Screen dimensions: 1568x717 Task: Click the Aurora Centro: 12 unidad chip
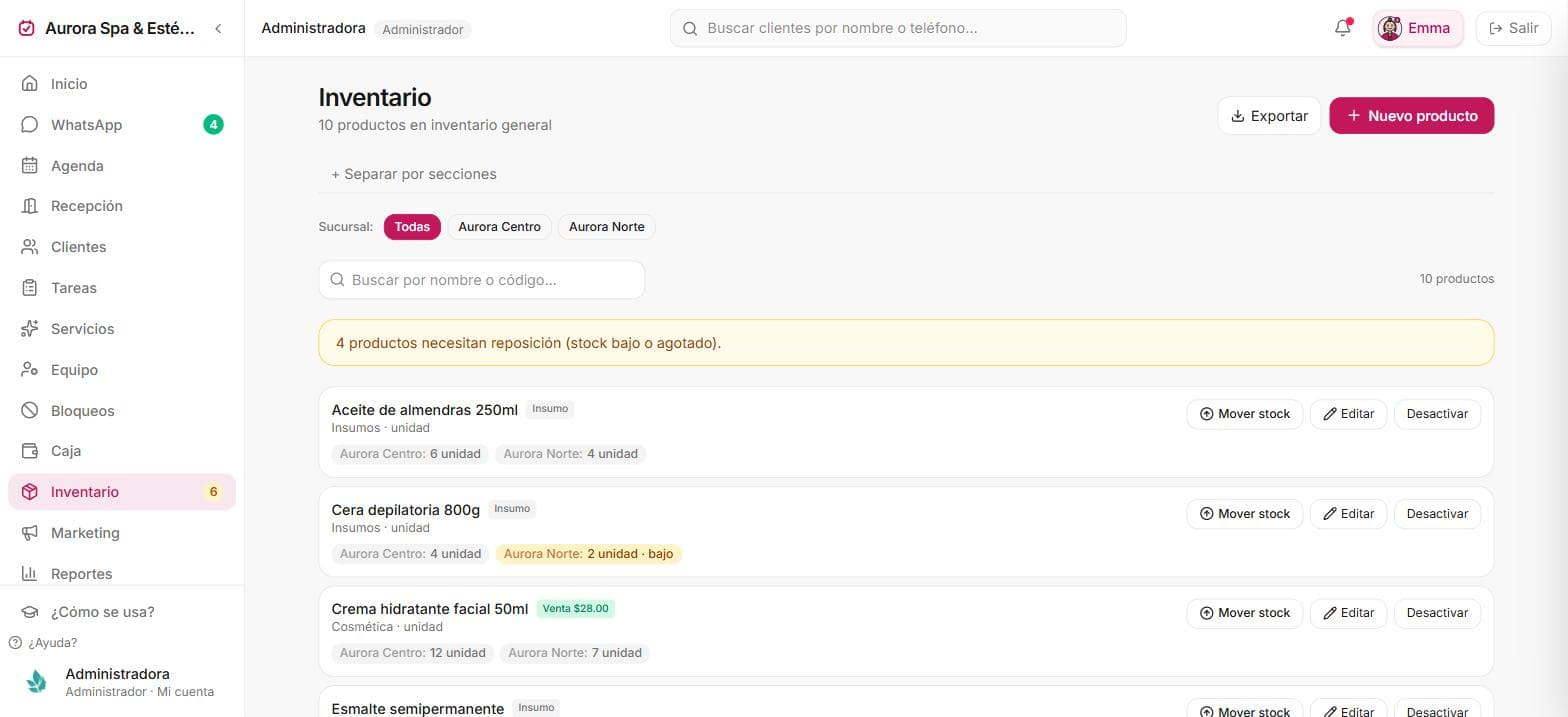(x=412, y=653)
